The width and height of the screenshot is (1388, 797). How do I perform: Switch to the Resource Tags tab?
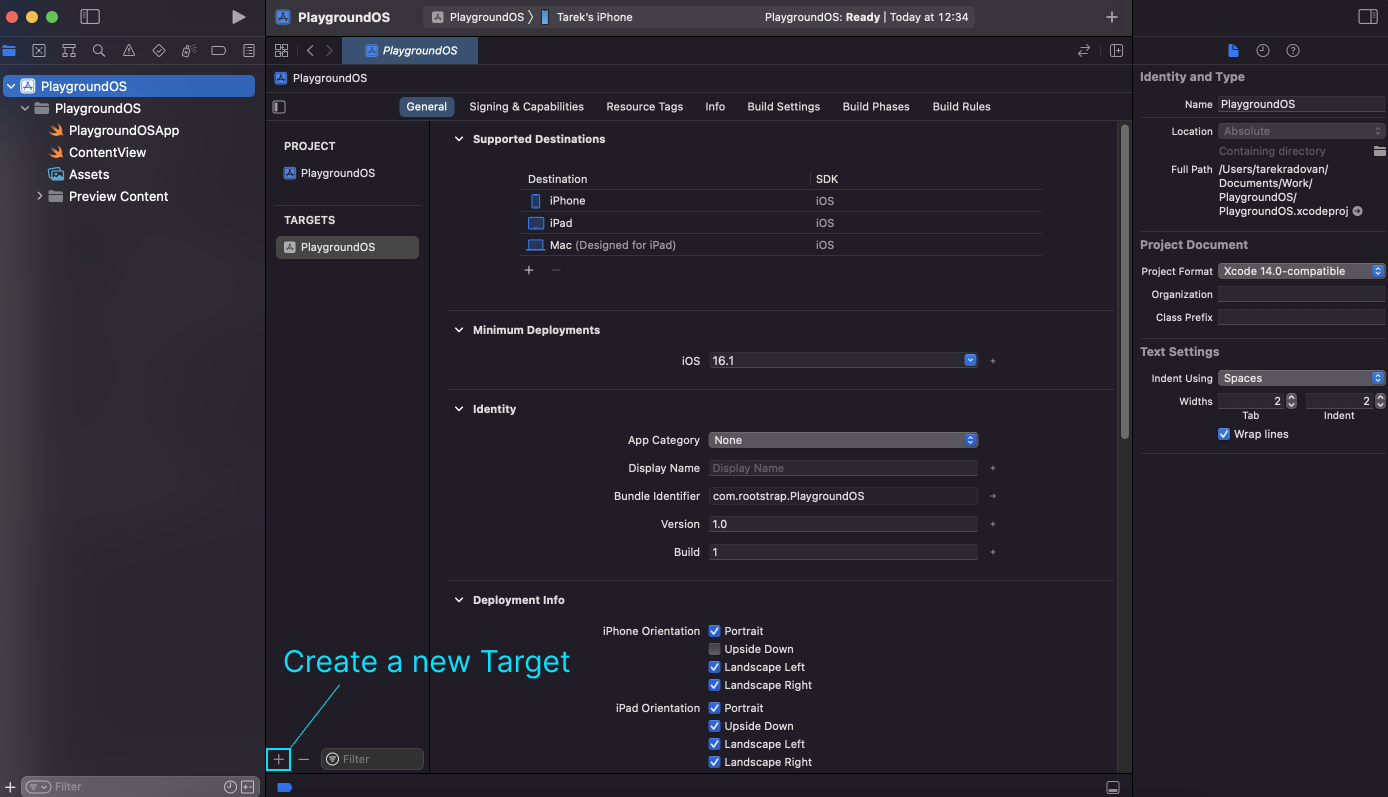[x=645, y=107]
